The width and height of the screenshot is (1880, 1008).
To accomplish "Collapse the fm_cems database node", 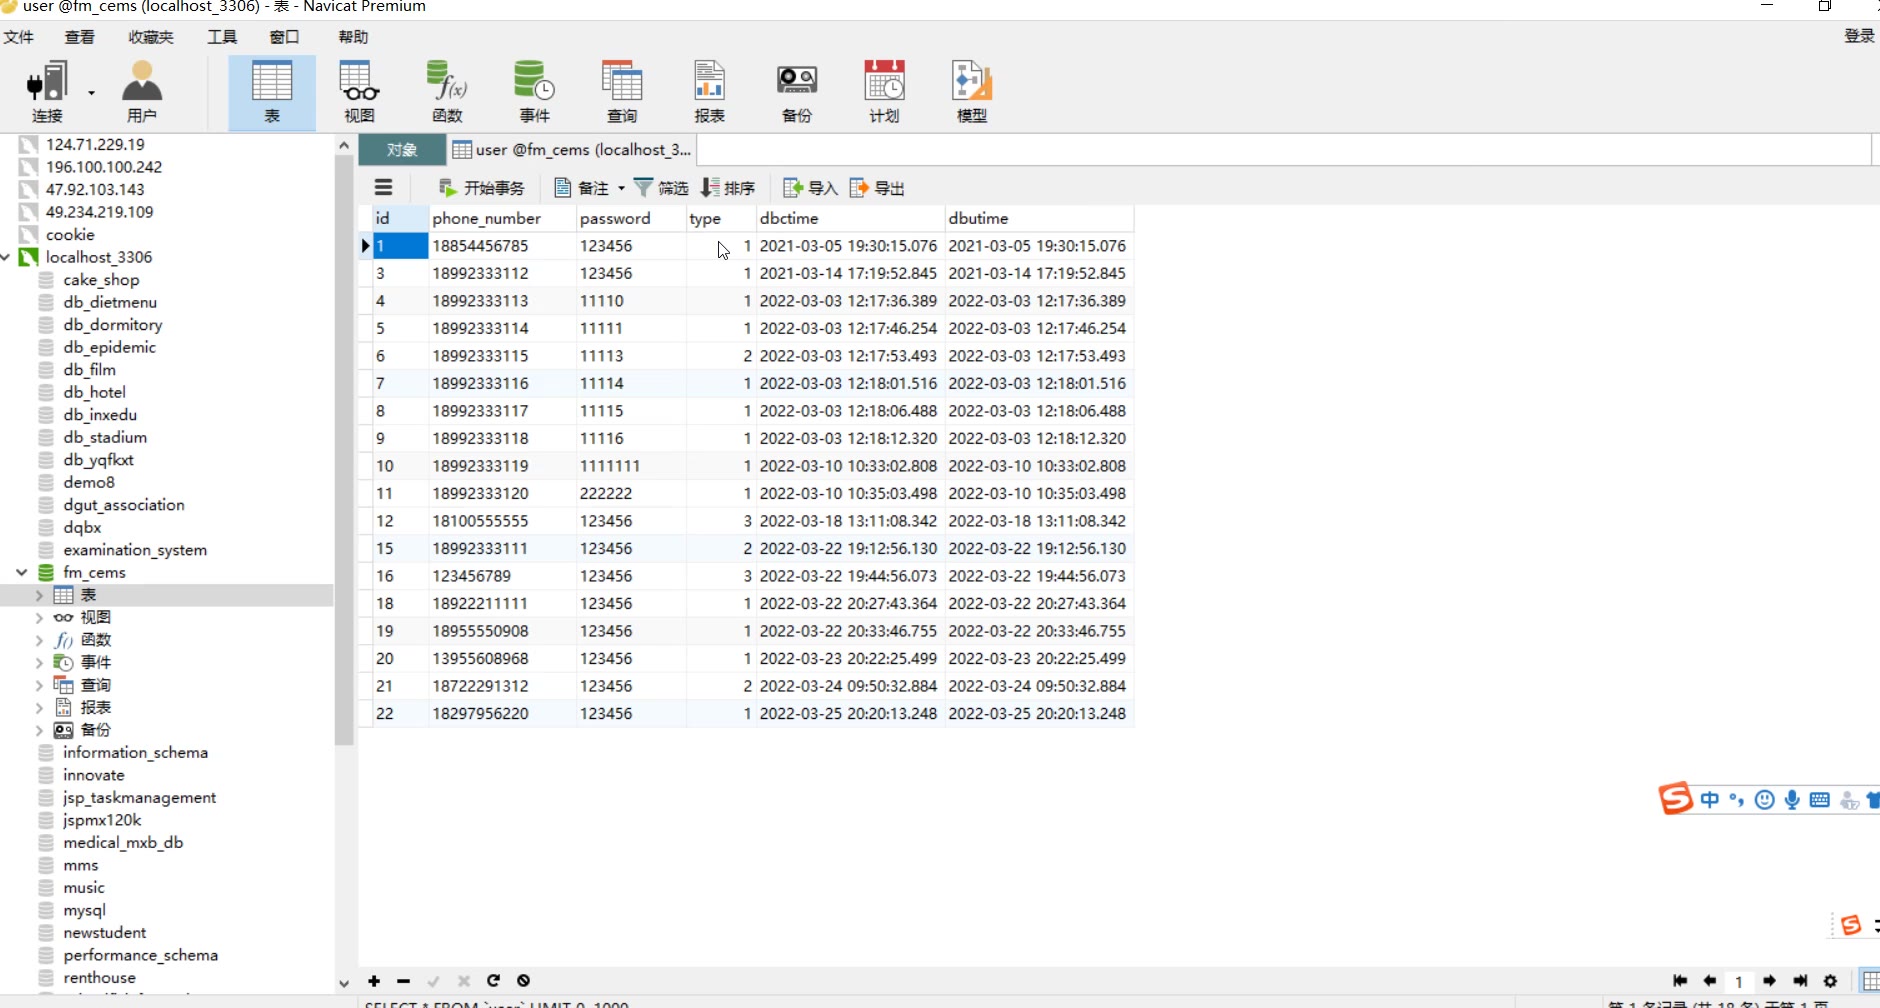I will (x=21, y=572).
